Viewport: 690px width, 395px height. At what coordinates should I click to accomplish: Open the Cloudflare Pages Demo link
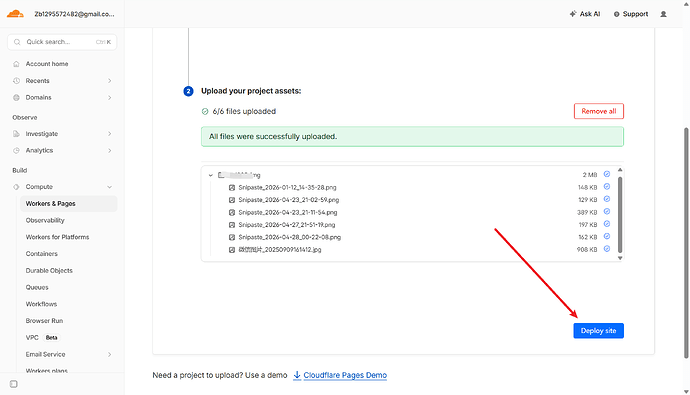coord(345,375)
